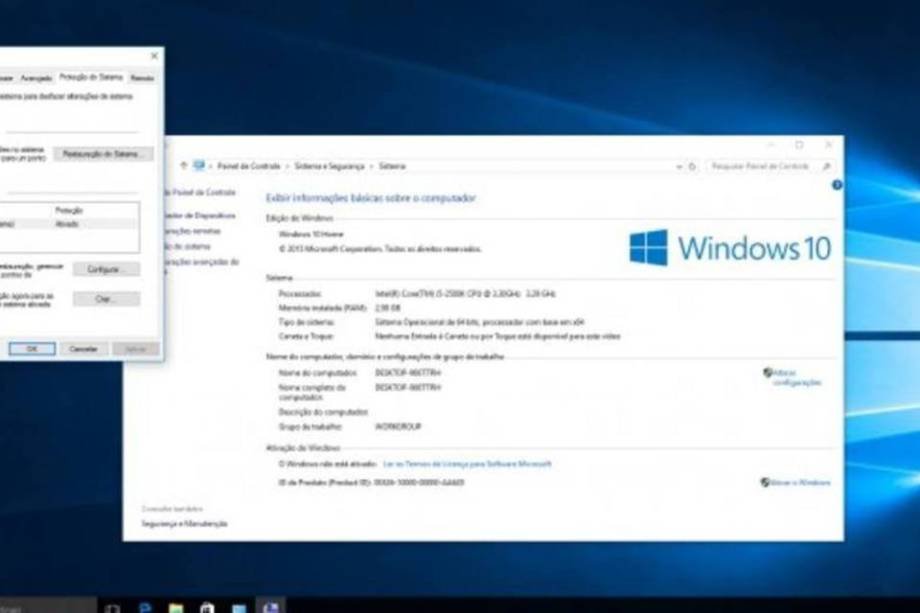Click the Criar restore point button
The height and width of the screenshot is (613, 920).
(106, 299)
